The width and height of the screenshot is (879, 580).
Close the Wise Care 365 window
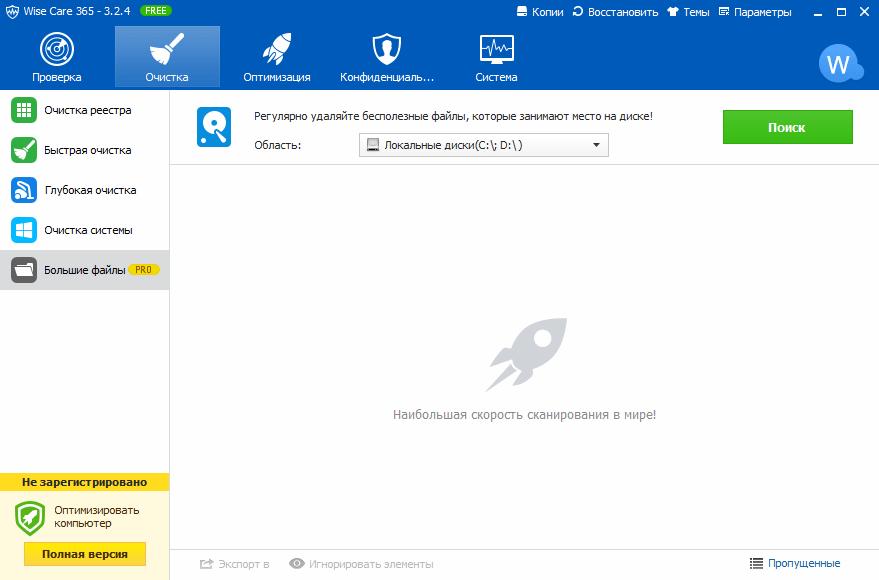864,12
